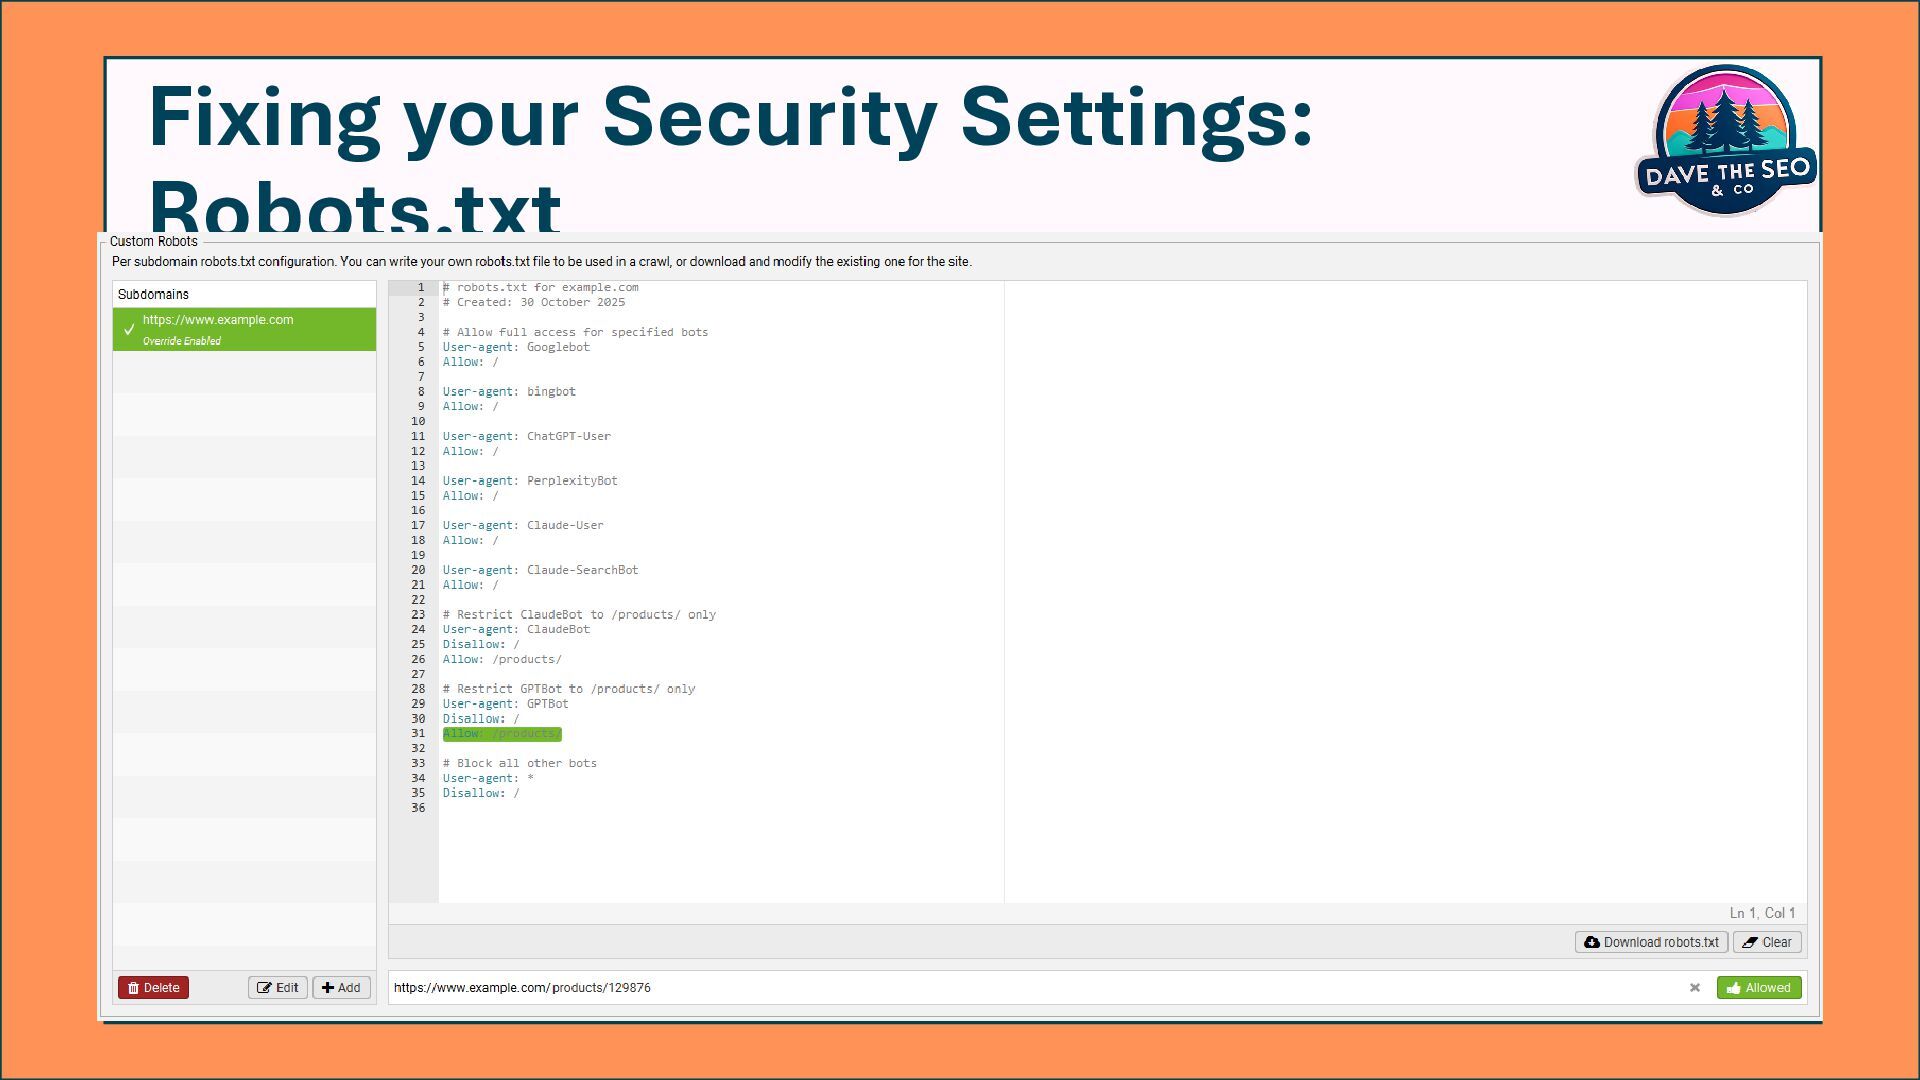This screenshot has width=1920, height=1080.
Task: Select the https://www.example.com subdomain entry
Action: (218, 320)
